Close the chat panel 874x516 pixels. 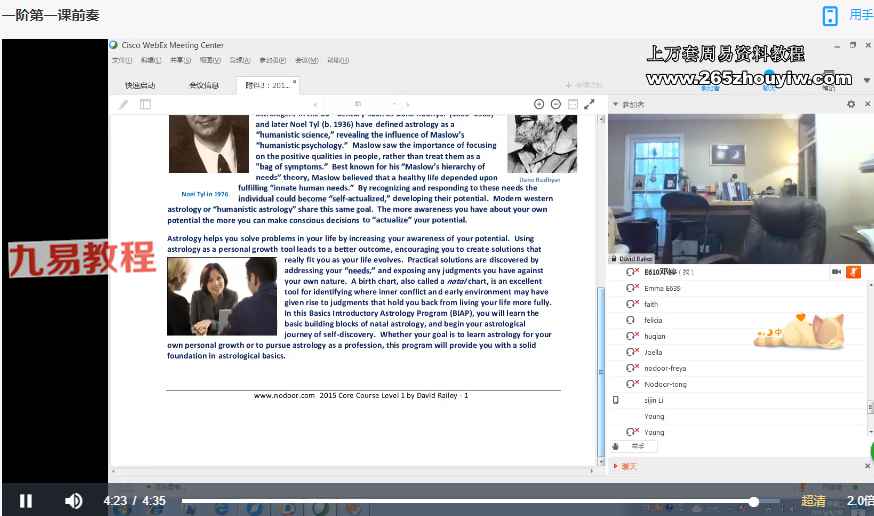point(867,466)
